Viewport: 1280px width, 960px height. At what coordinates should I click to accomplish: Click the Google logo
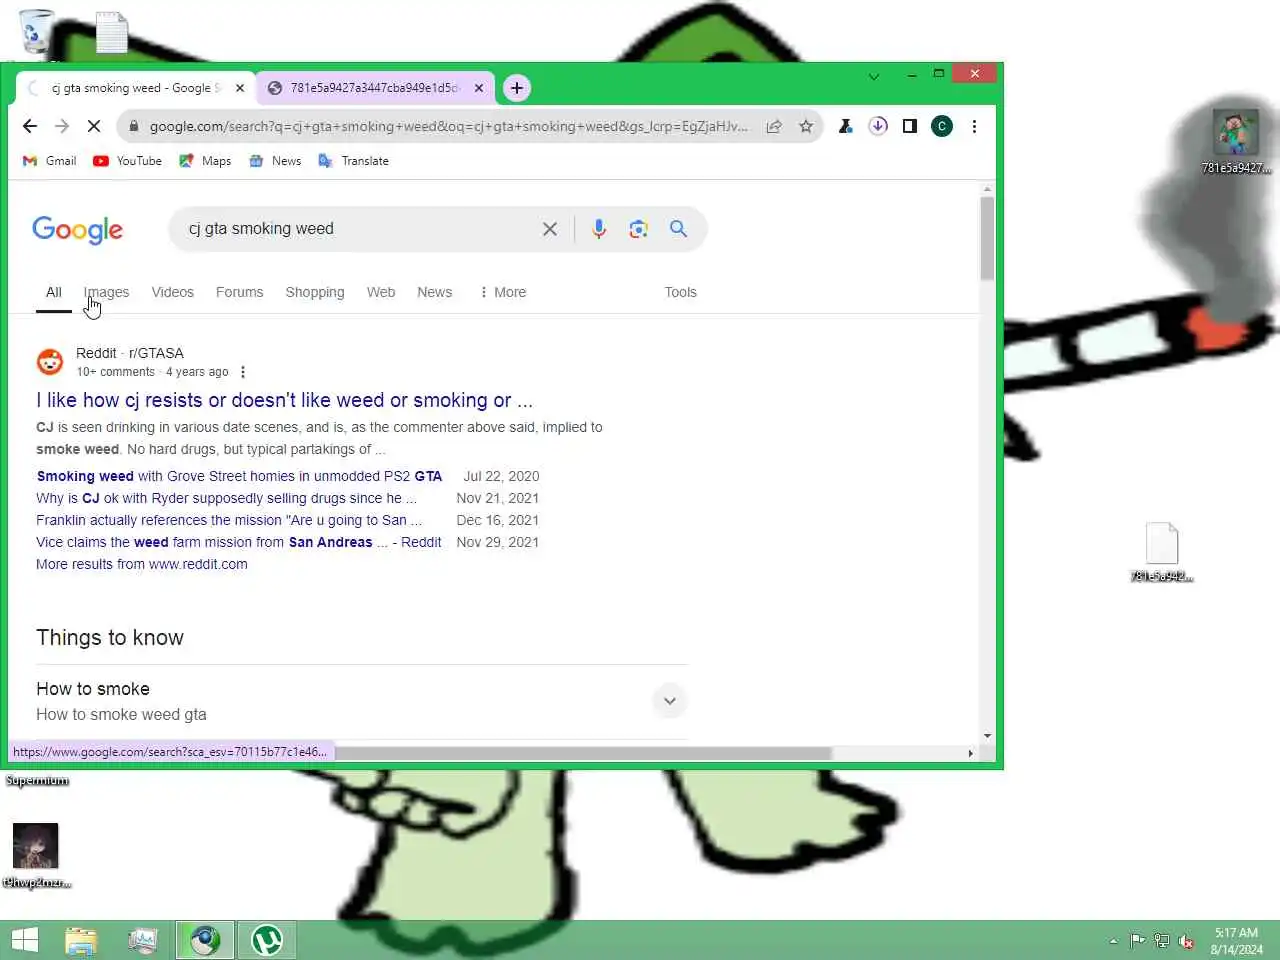click(x=78, y=230)
